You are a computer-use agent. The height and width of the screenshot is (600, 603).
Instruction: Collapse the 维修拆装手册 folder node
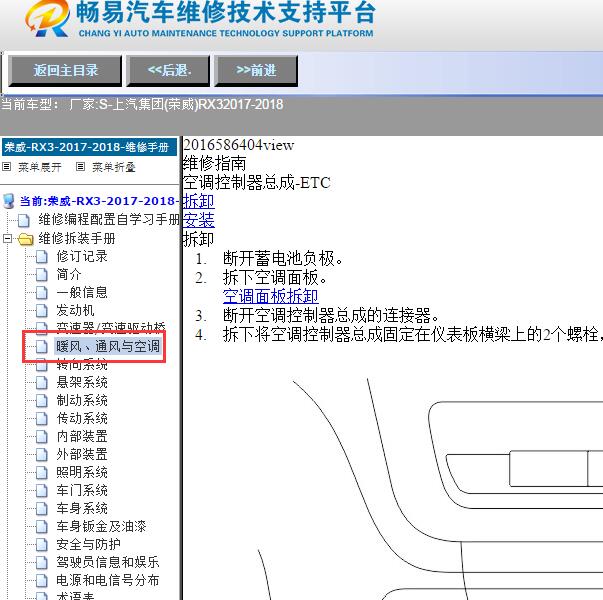point(7,238)
